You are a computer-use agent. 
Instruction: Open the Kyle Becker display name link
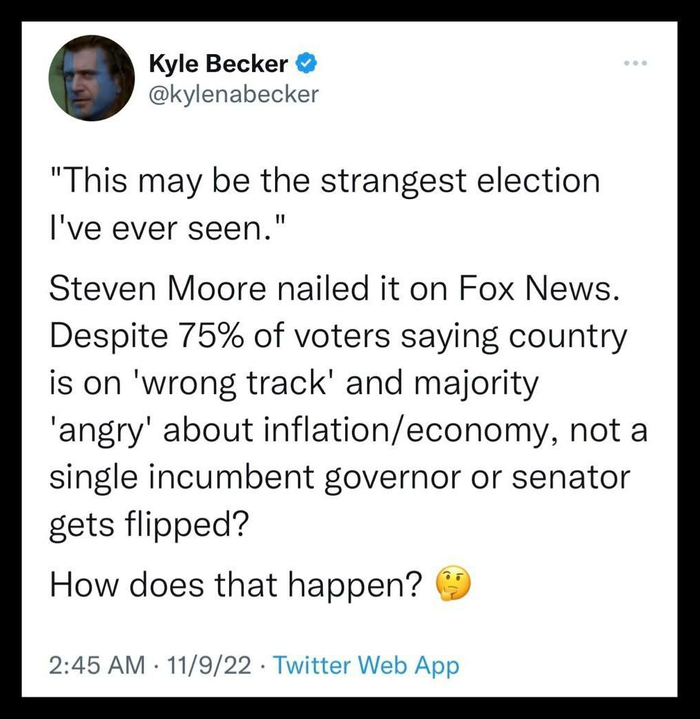coord(219,65)
